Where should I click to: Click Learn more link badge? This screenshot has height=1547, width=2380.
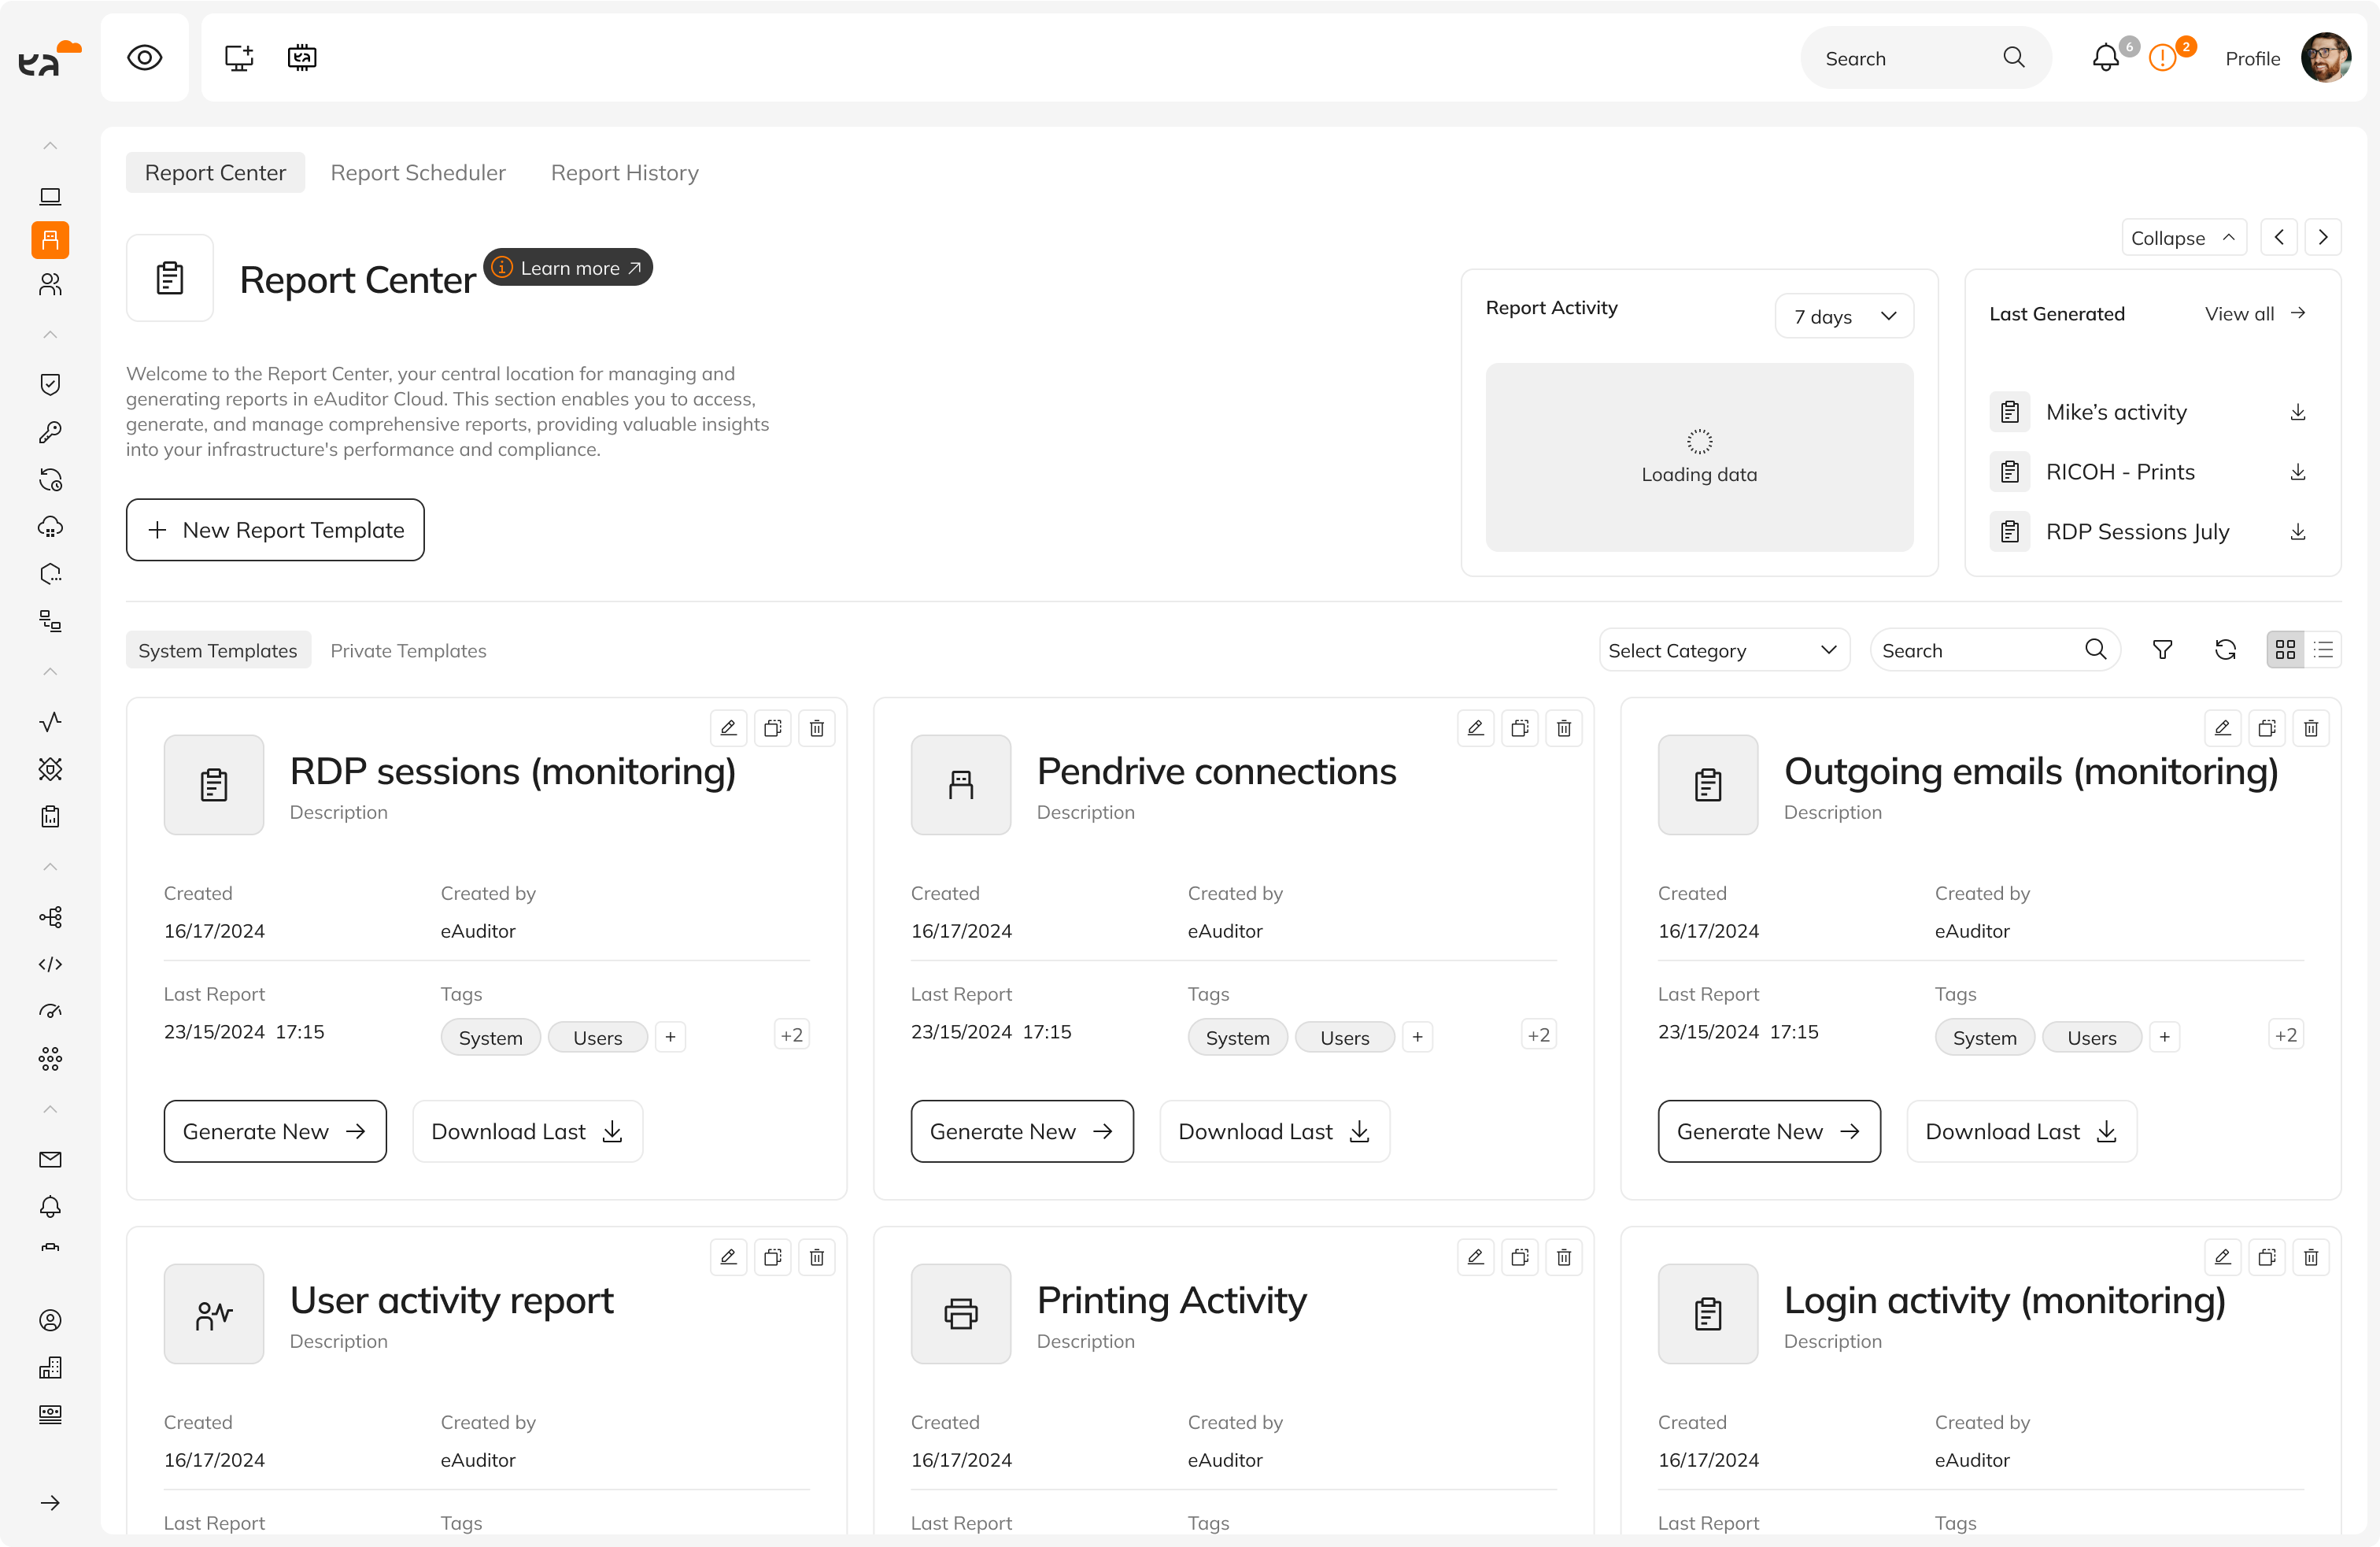(568, 268)
